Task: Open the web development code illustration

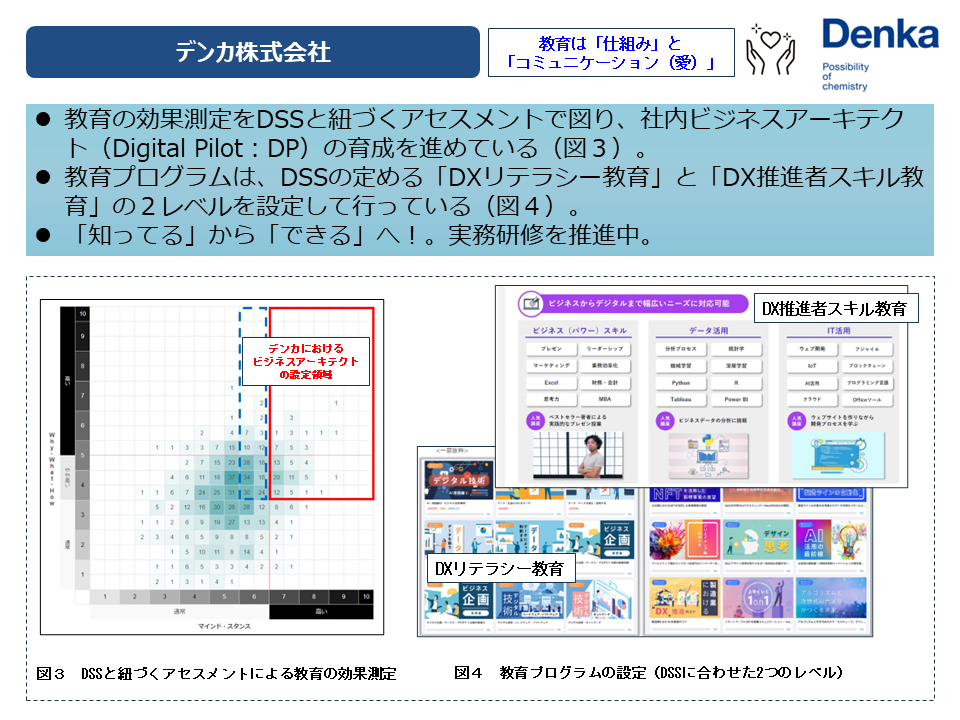Action: click(838, 455)
